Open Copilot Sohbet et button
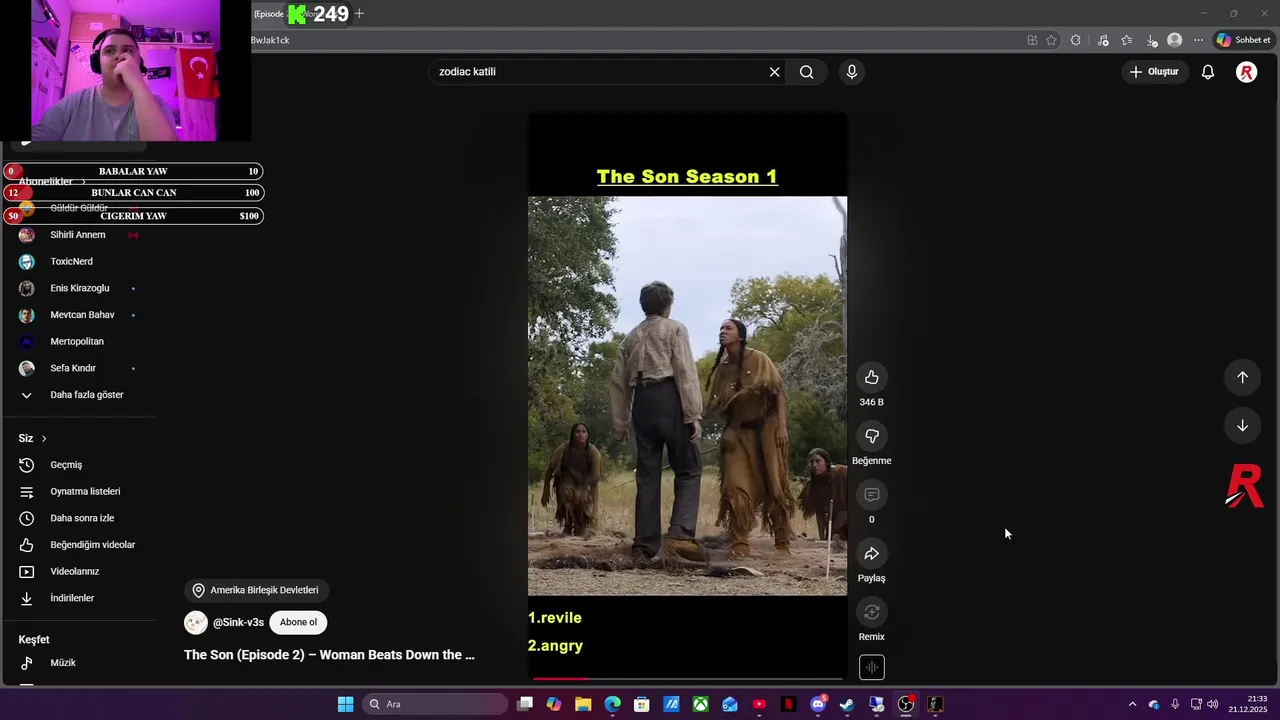1280x720 pixels. tap(1243, 40)
